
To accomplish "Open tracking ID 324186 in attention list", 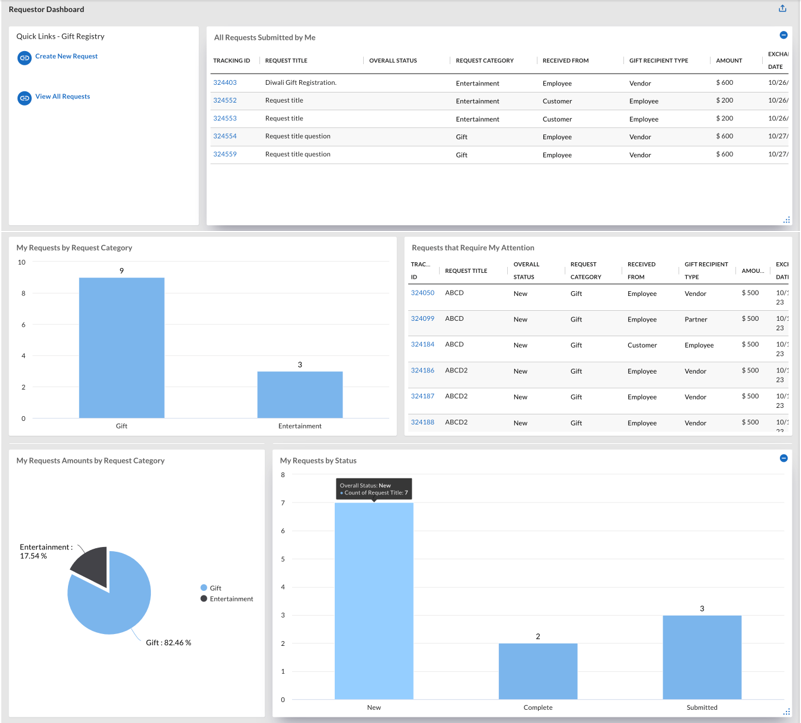I will coord(422,370).
